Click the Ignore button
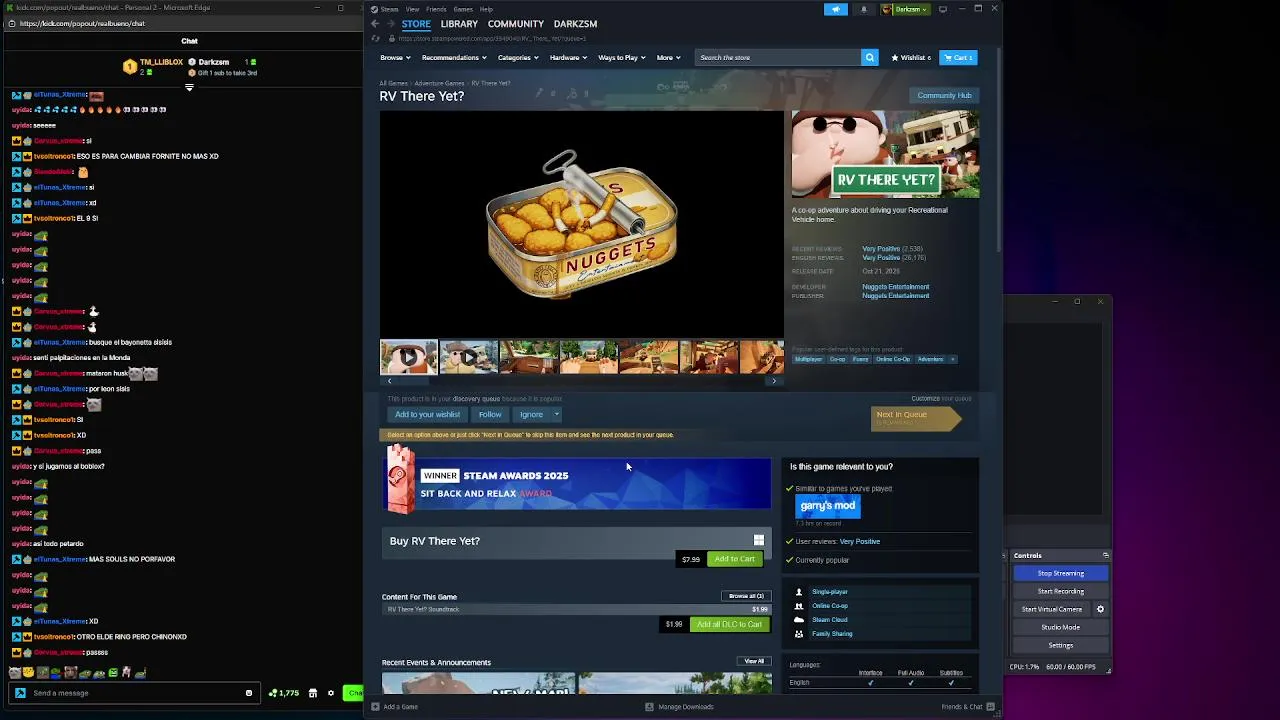Screen dimensions: 1280x720 531,414
